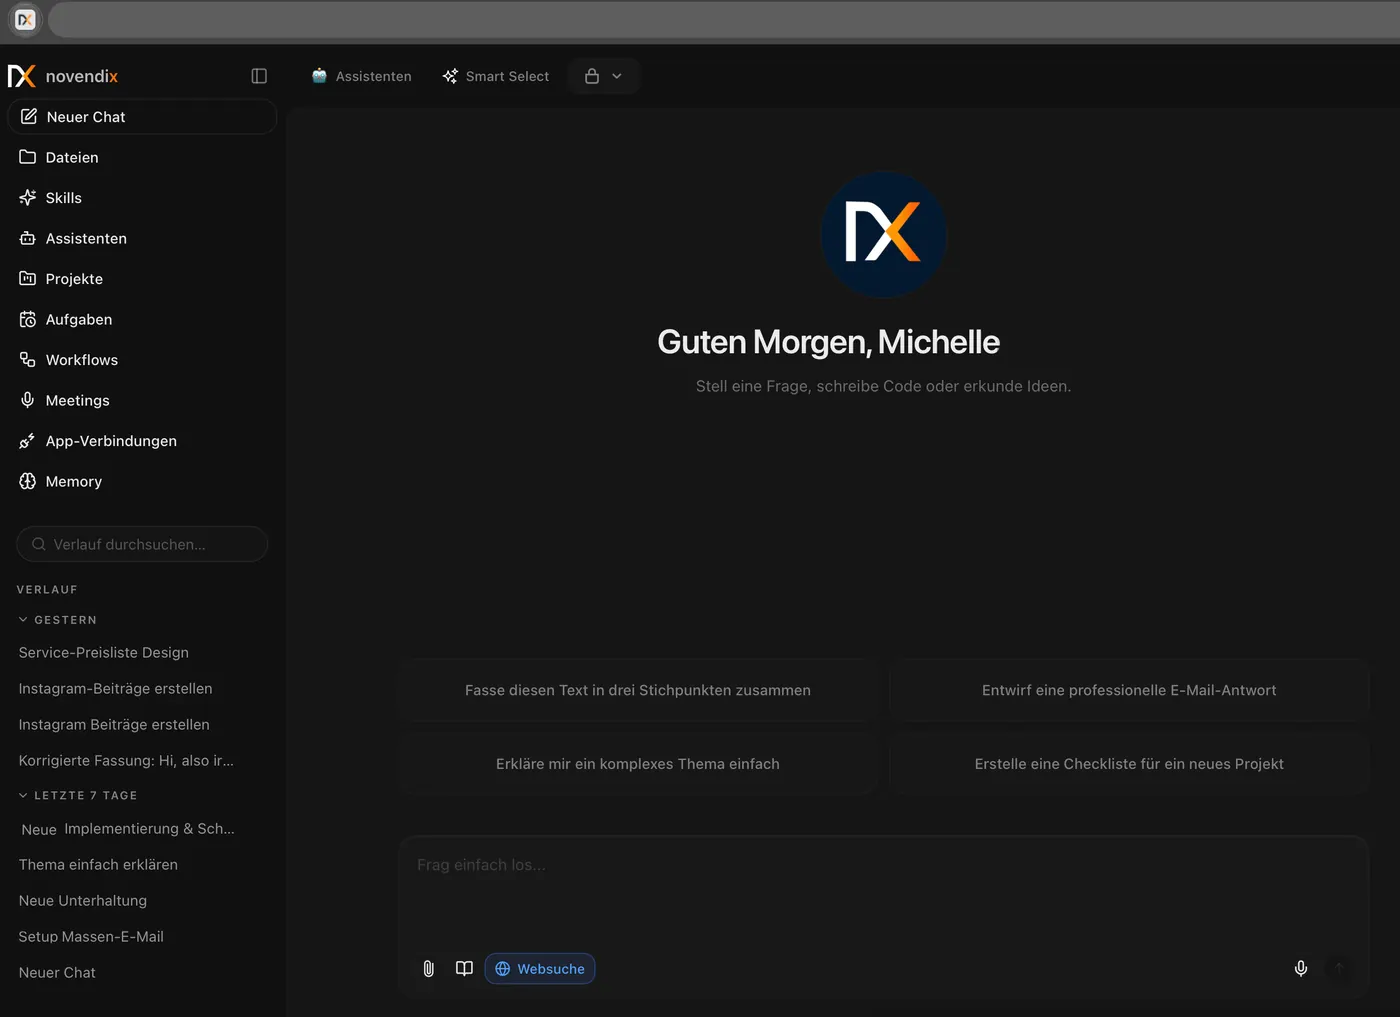
Task: Select Erstelle eine Checkliste für ein neues Projekt
Action: pyautogui.click(x=1129, y=764)
